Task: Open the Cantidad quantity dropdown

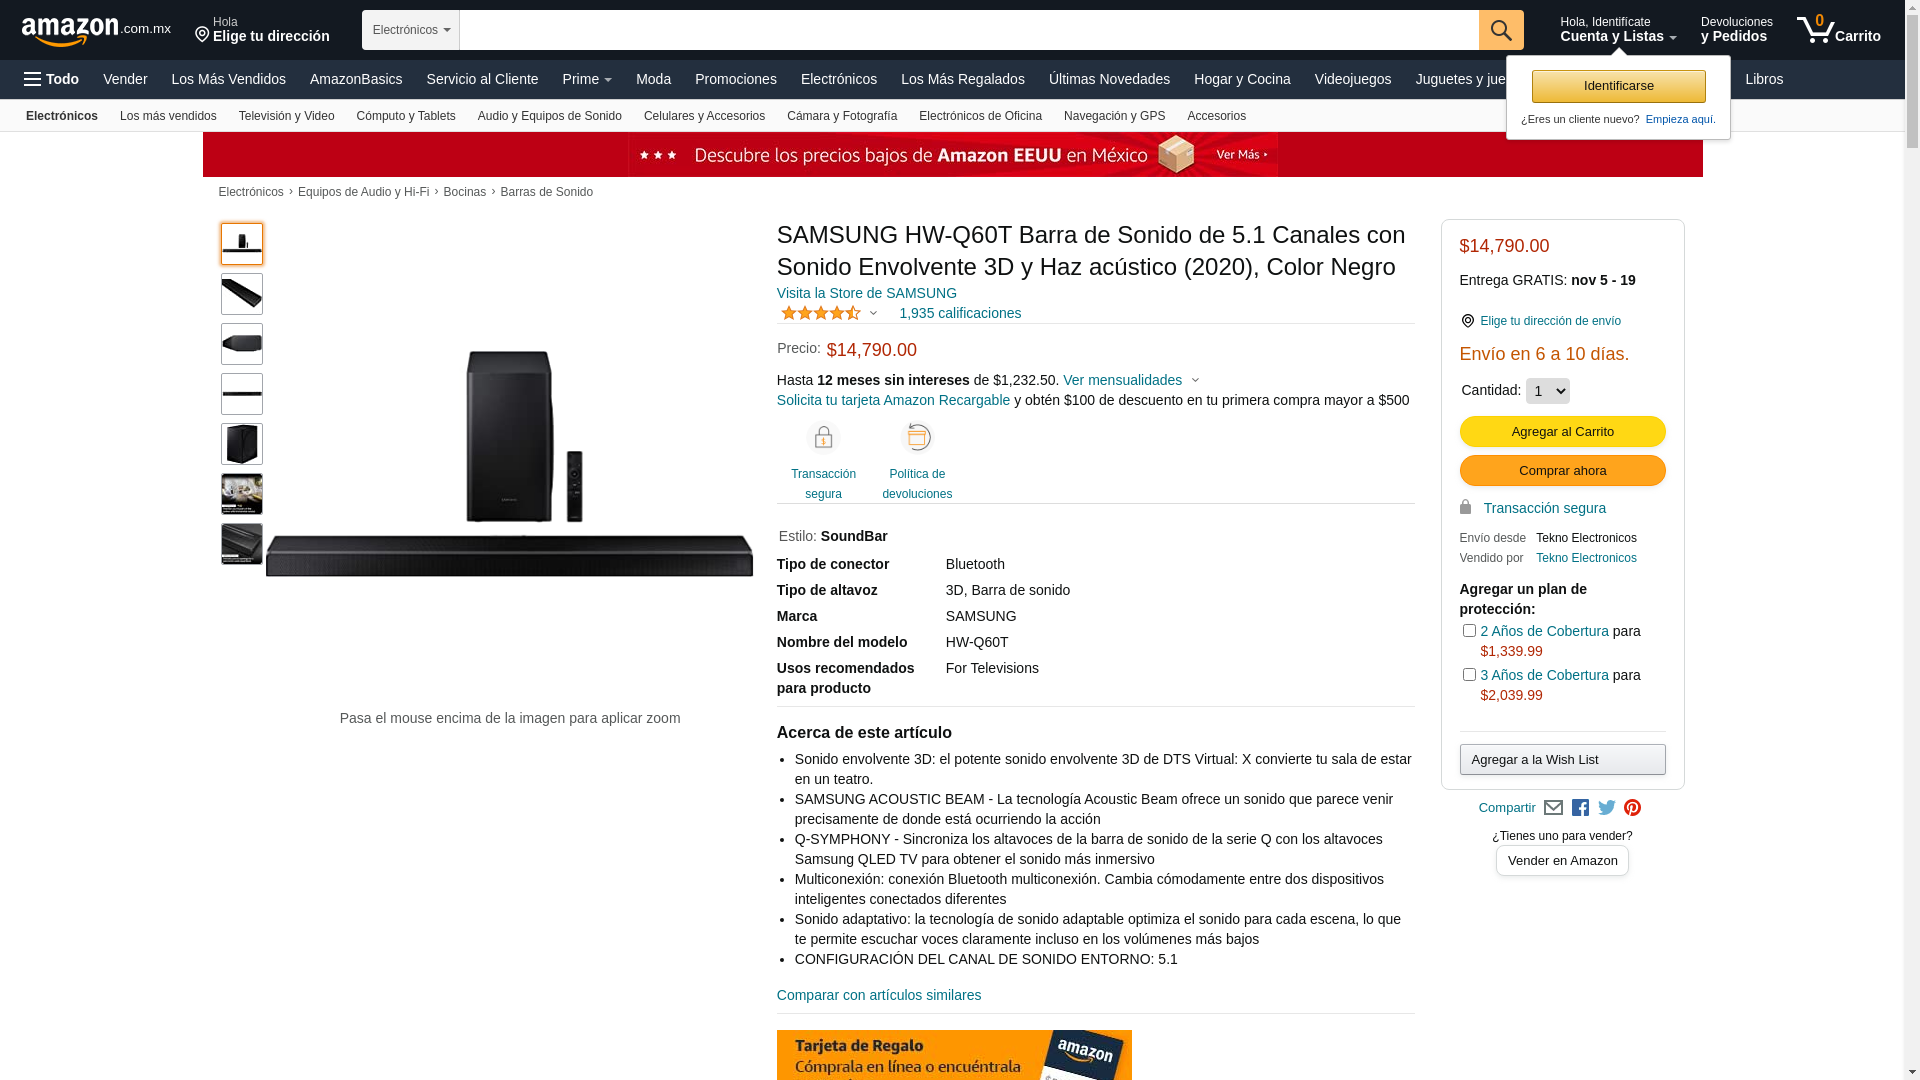Action: pos(1547,391)
